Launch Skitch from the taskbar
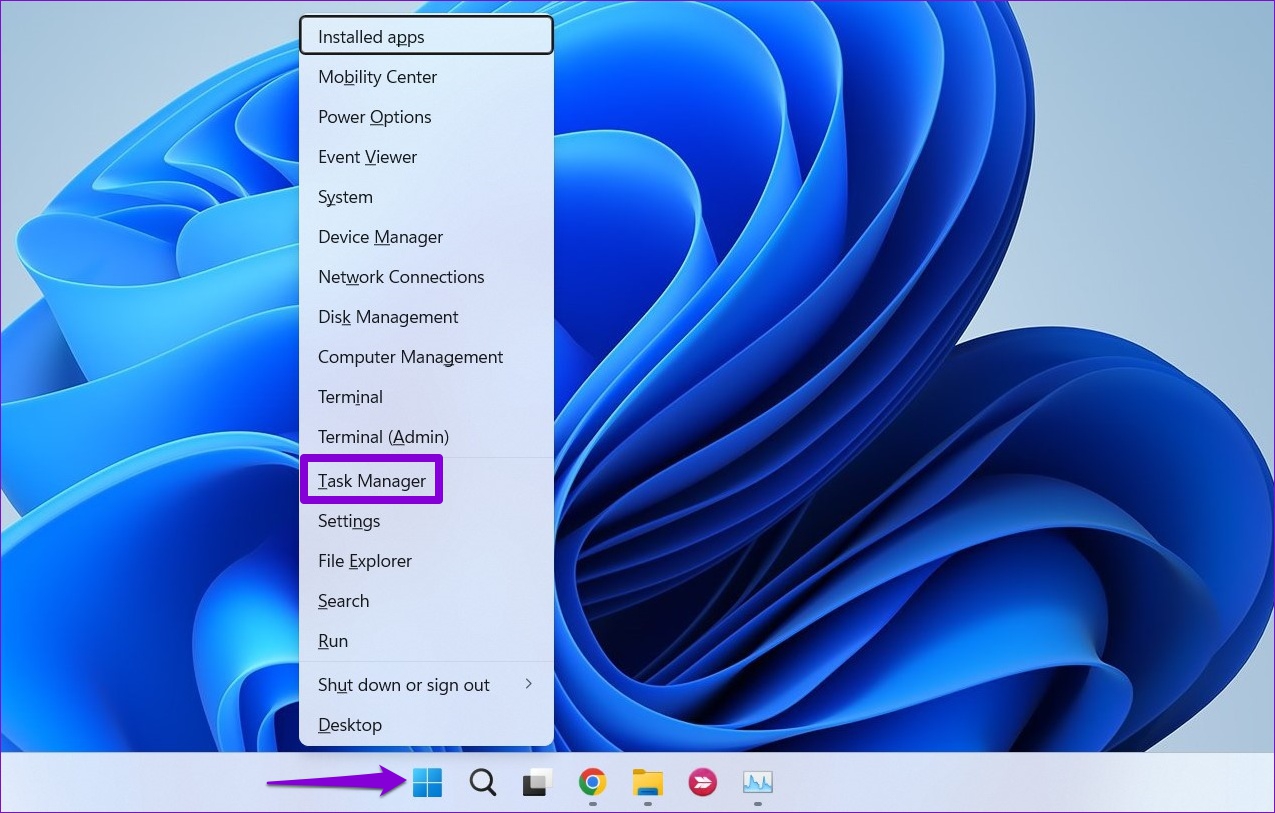This screenshot has height=813, width=1275. pyautogui.click(x=702, y=783)
